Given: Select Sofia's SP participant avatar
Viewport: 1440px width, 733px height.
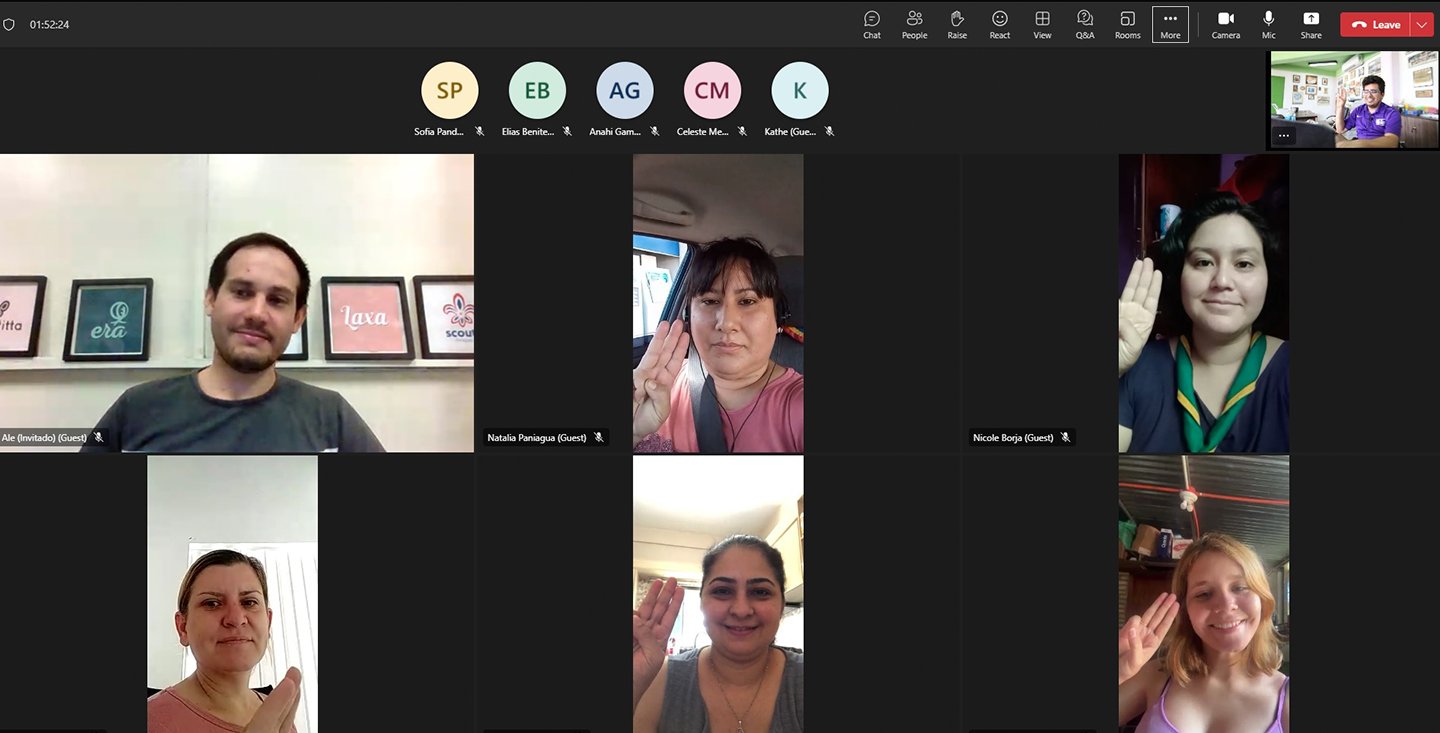Looking at the screenshot, I should pyautogui.click(x=450, y=91).
